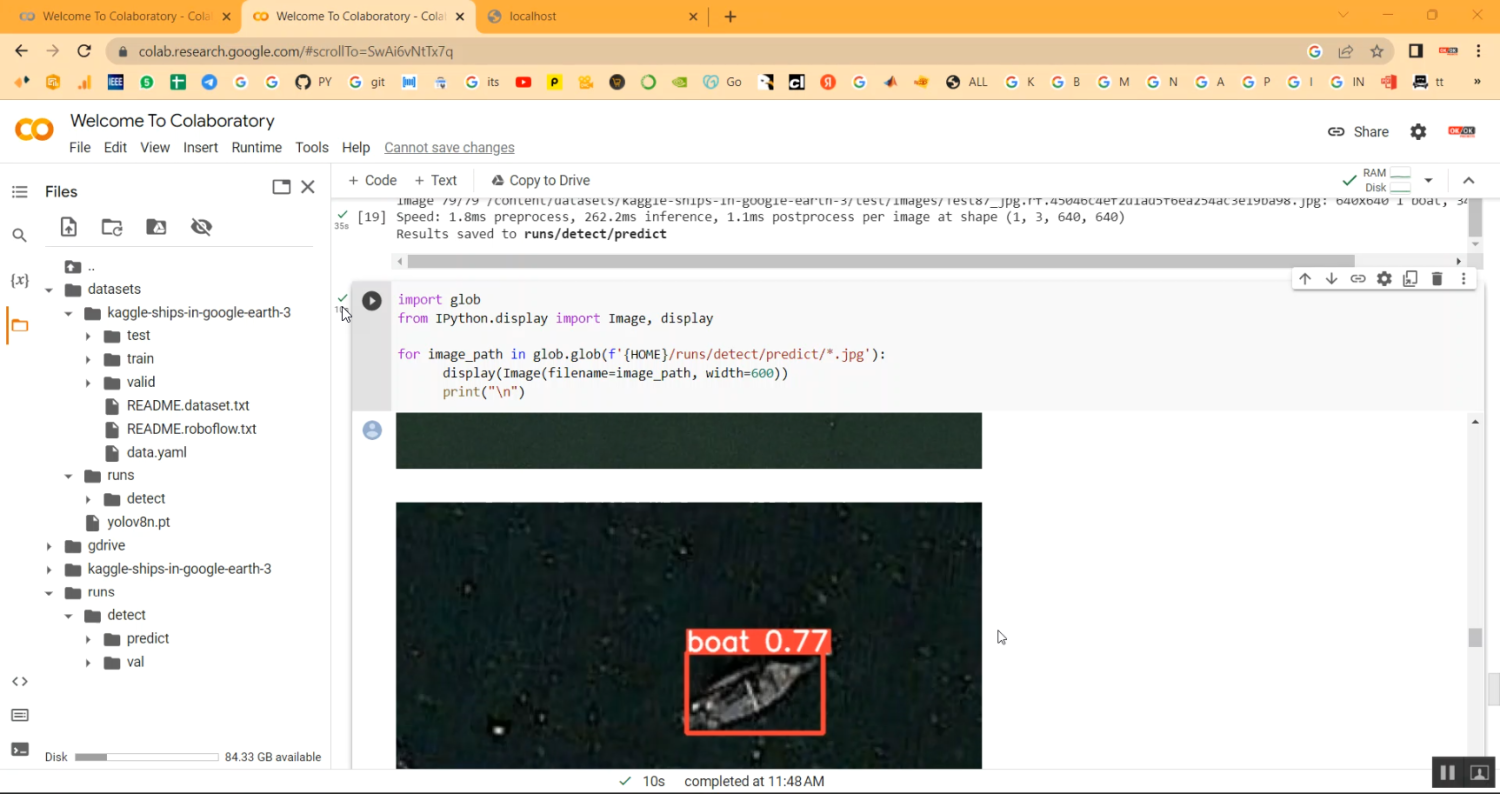Mirror the cell in a tab

click(1410, 279)
